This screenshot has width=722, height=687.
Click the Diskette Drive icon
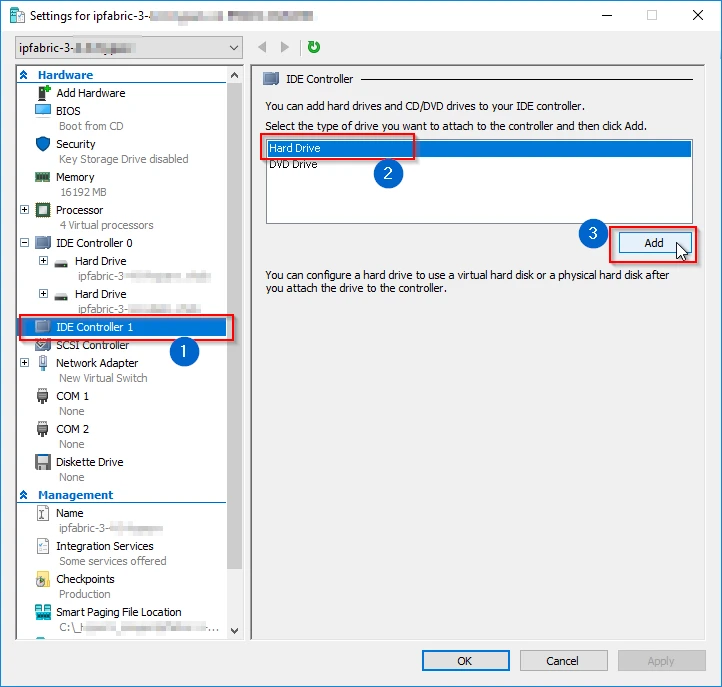pos(43,462)
